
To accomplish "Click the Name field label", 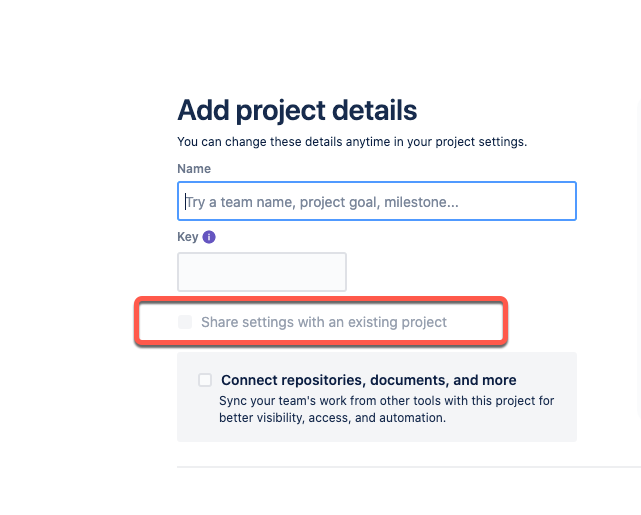I will click(194, 169).
